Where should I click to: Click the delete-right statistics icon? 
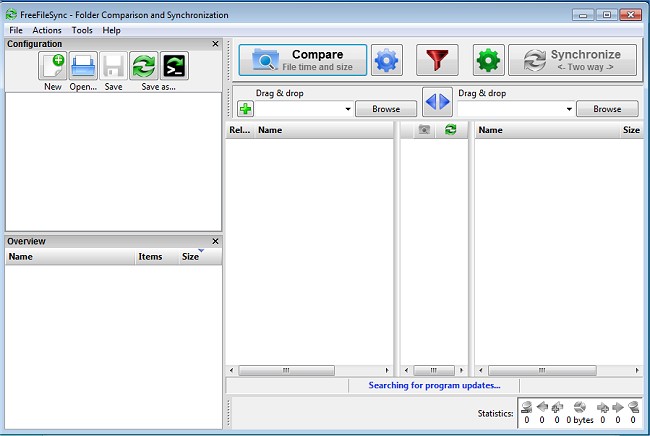click(x=633, y=407)
